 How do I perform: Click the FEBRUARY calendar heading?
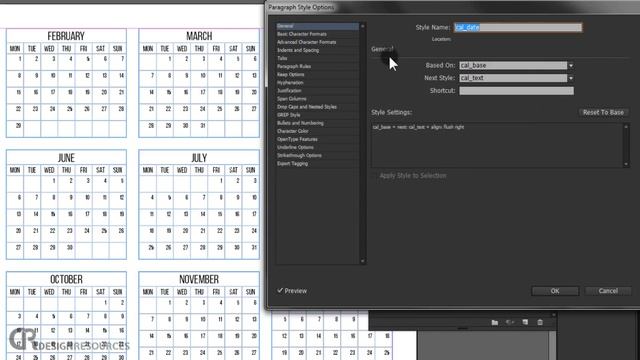(x=66, y=36)
